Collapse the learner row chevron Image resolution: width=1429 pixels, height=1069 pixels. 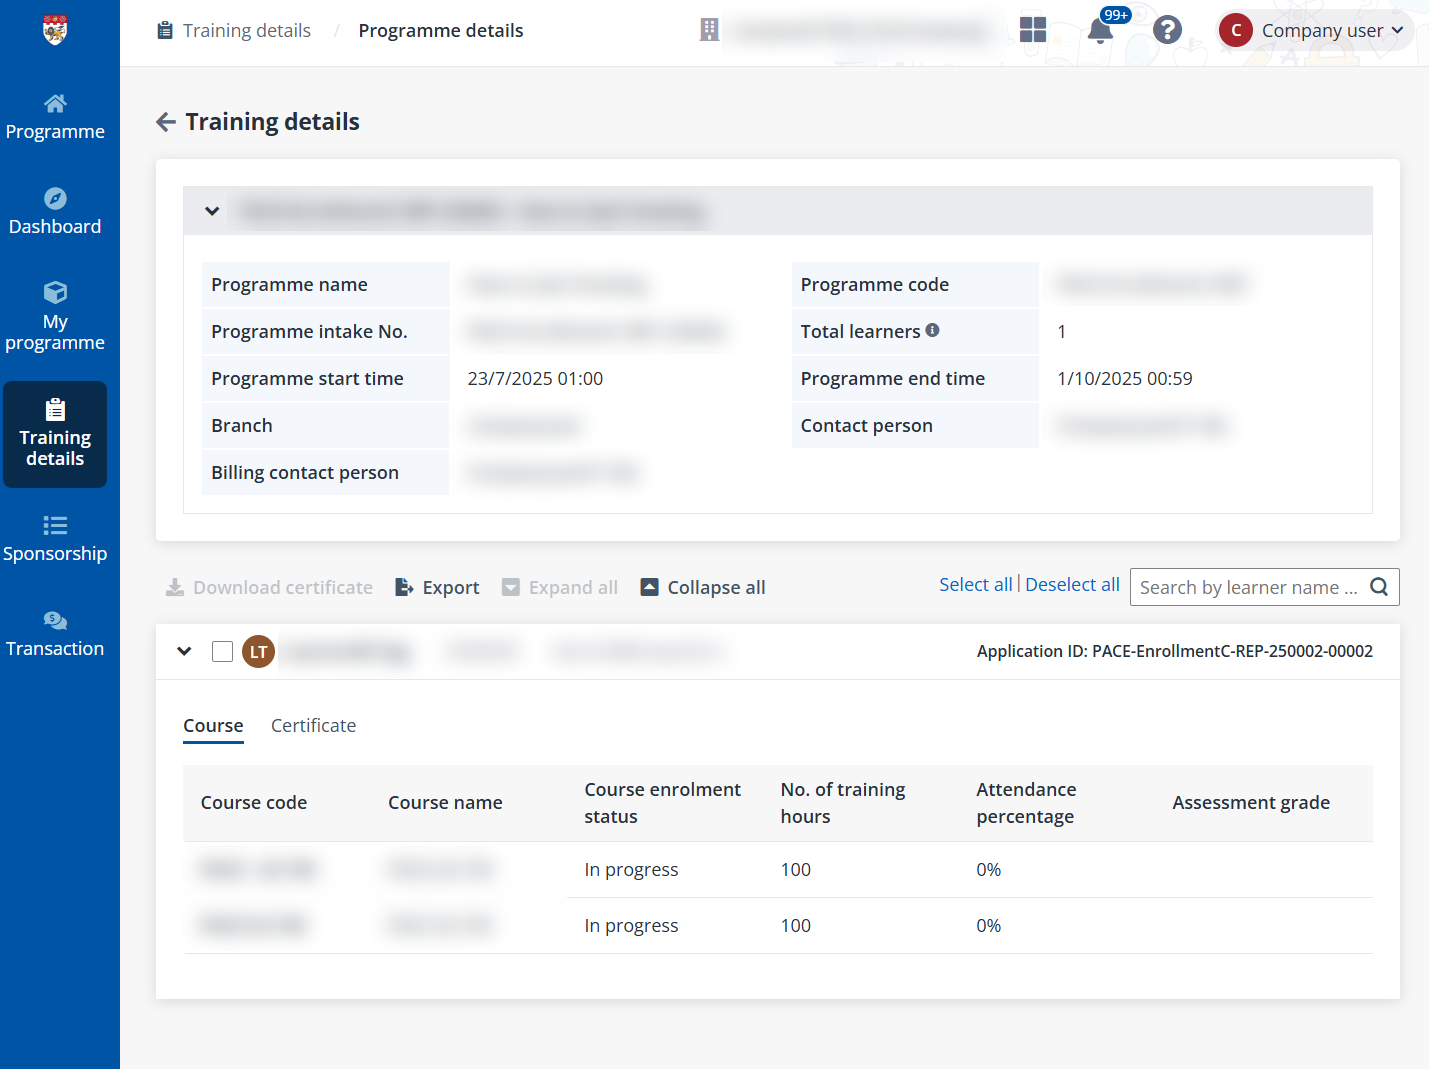click(184, 651)
